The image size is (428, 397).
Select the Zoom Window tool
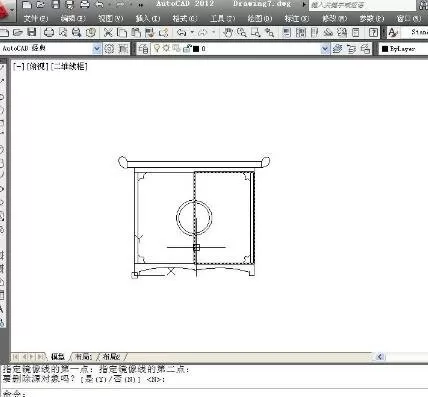coord(256,32)
